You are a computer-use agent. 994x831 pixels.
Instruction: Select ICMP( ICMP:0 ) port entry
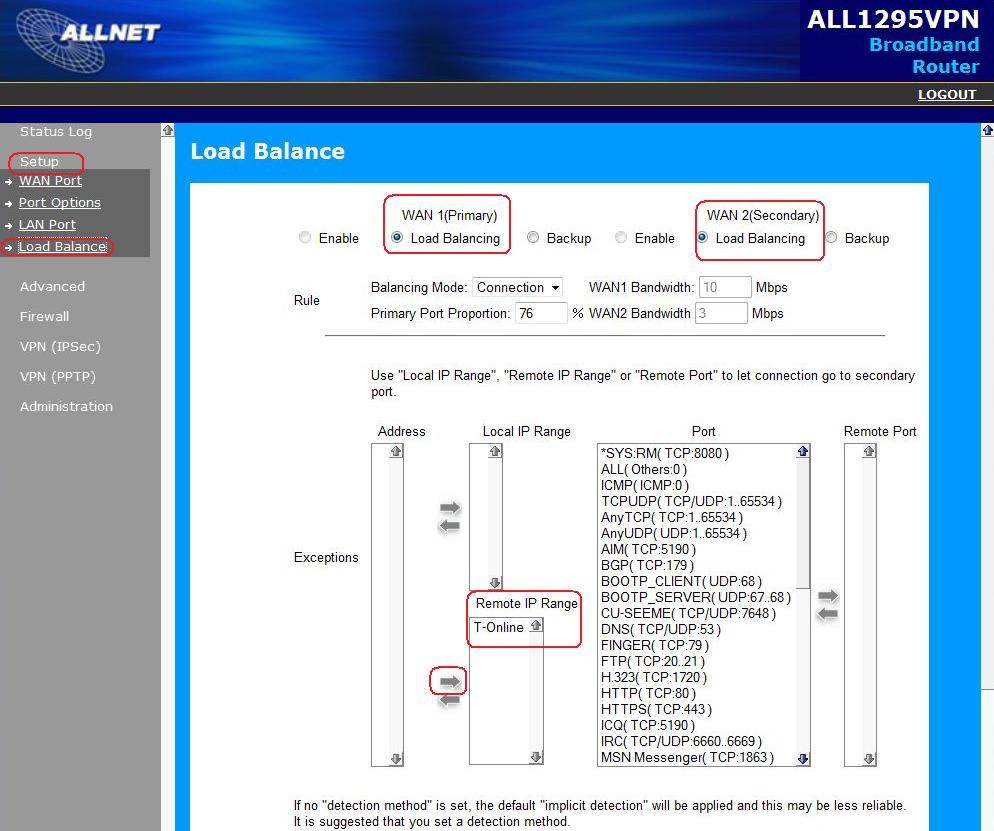click(645, 486)
